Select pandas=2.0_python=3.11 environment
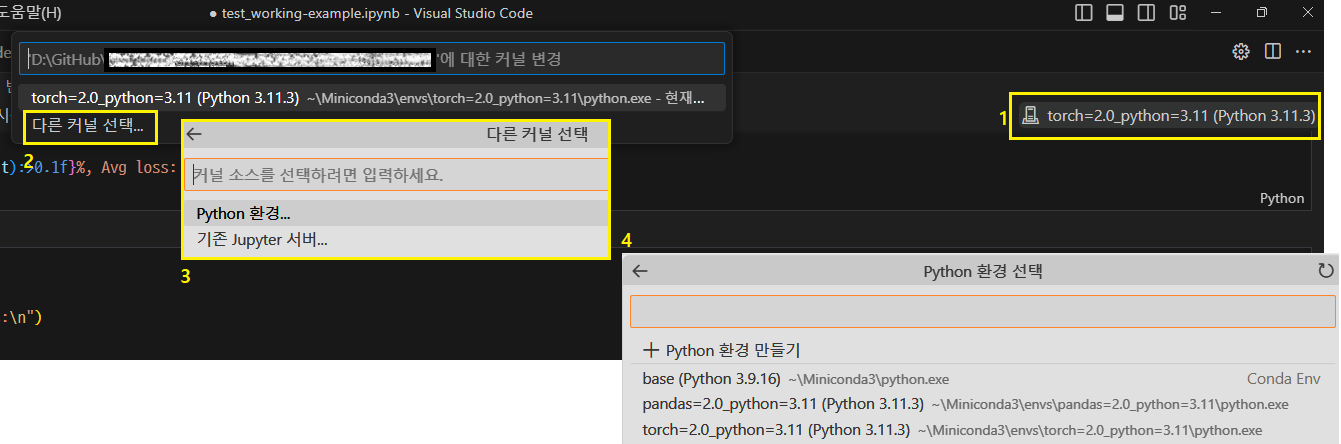 coord(980,405)
